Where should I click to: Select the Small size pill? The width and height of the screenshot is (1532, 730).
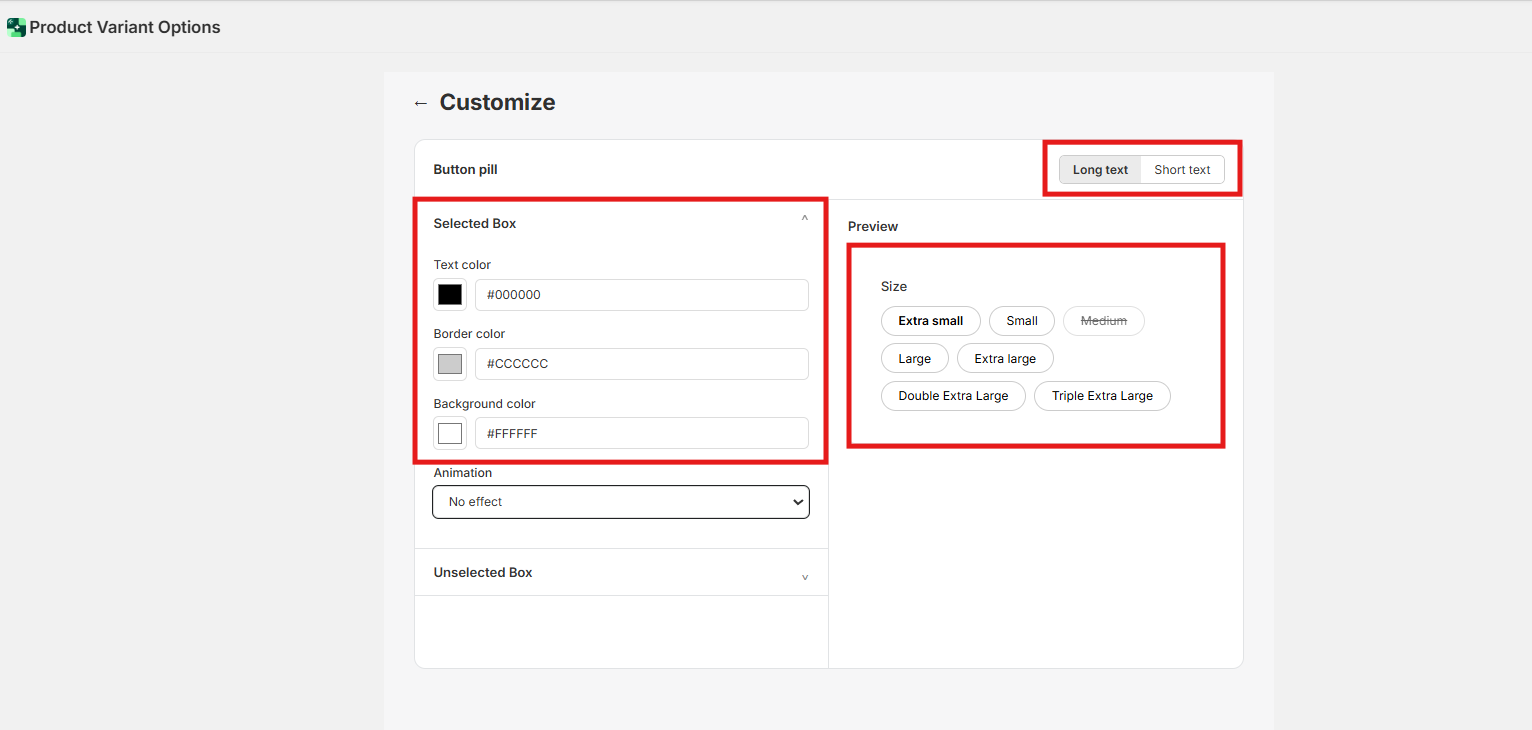click(x=1021, y=321)
